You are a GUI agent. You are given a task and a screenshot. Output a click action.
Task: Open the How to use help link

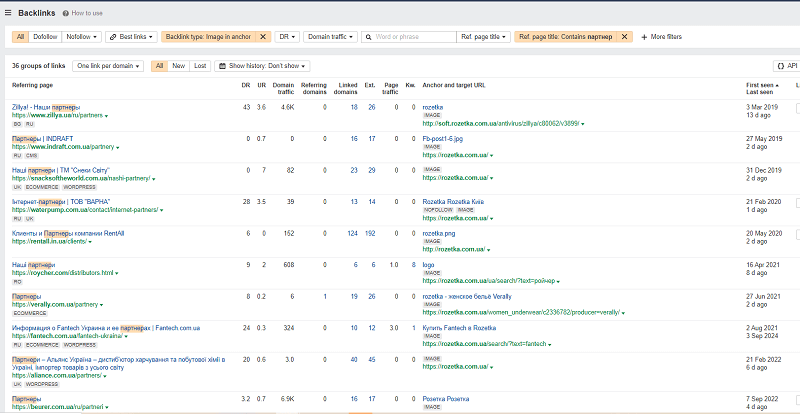coord(83,13)
